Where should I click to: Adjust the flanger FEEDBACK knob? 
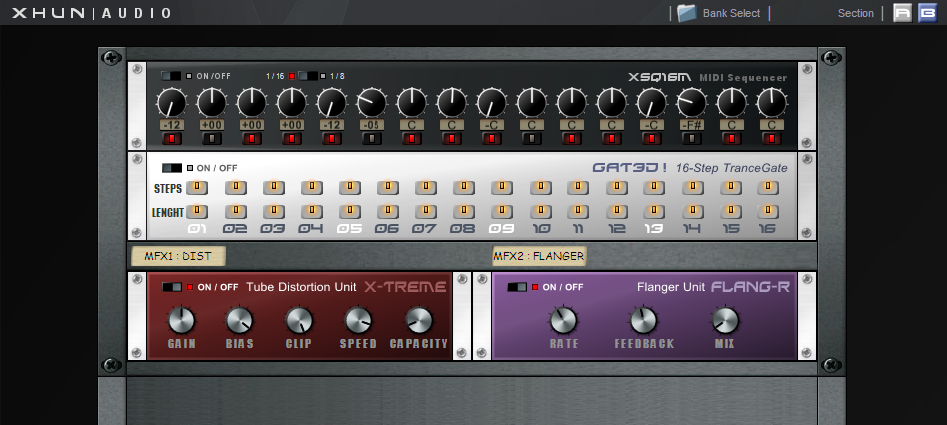tap(644, 321)
